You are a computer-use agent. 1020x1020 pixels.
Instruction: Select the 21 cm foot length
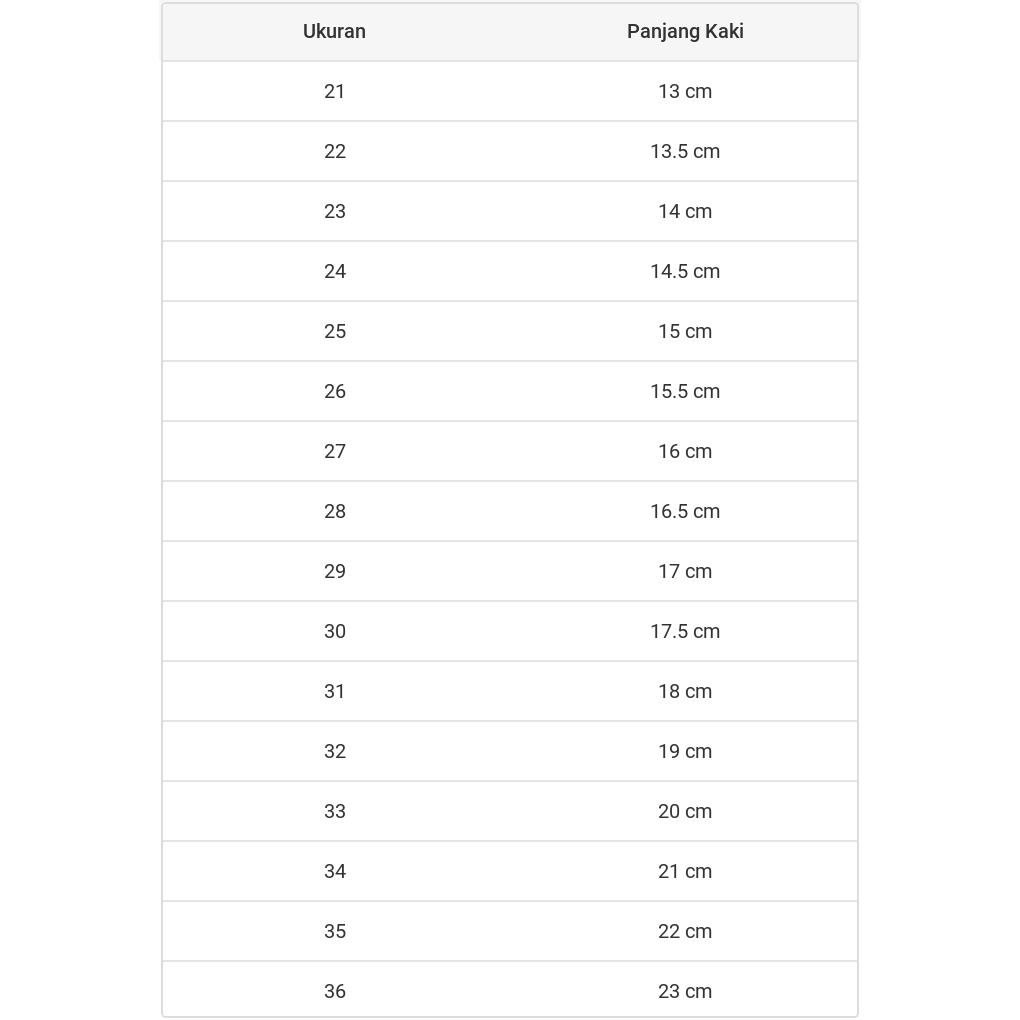click(685, 871)
